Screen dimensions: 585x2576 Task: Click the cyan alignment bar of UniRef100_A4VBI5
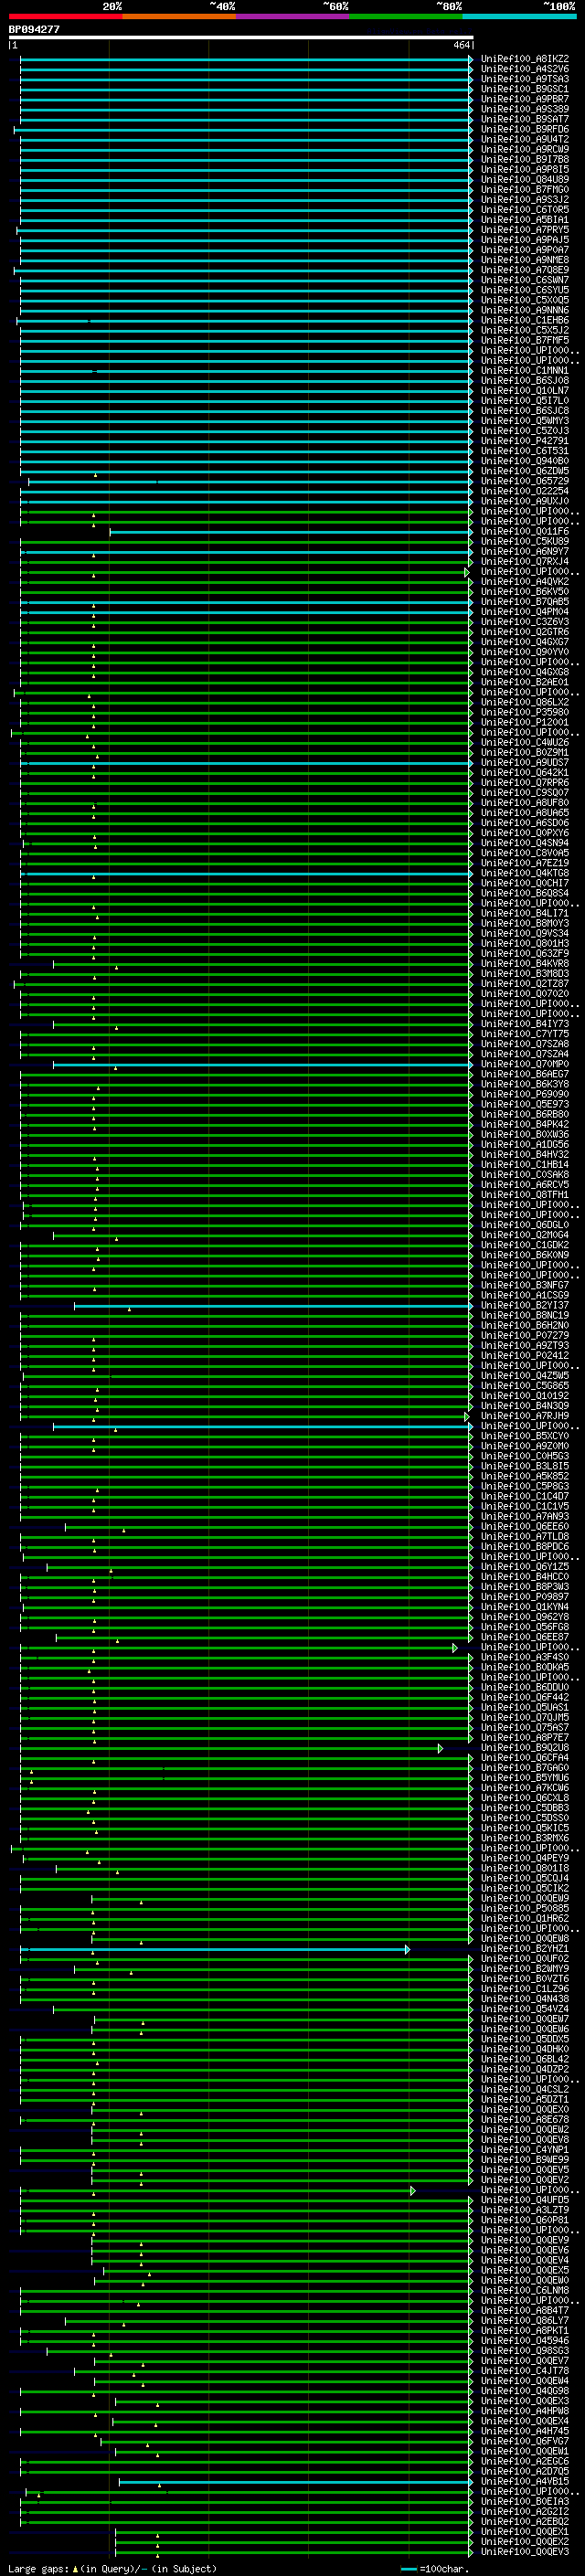click(x=295, y=2481)
